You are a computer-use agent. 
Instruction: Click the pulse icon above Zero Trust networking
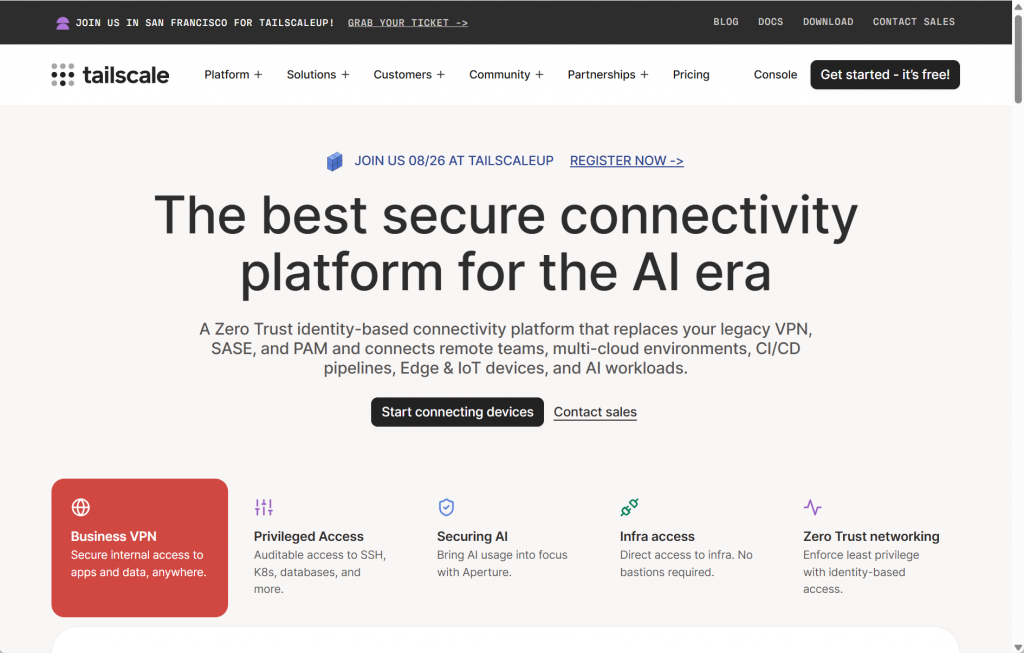point(812,507)
